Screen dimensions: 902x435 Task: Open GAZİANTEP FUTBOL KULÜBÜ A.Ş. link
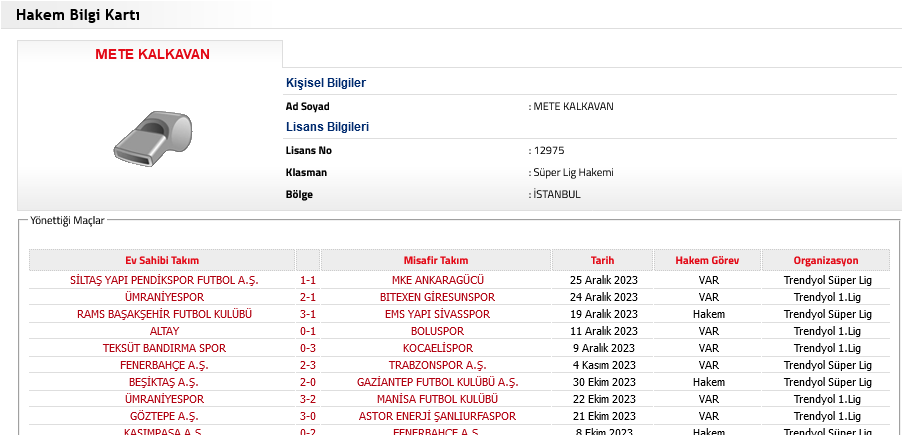tap(437, 382)
